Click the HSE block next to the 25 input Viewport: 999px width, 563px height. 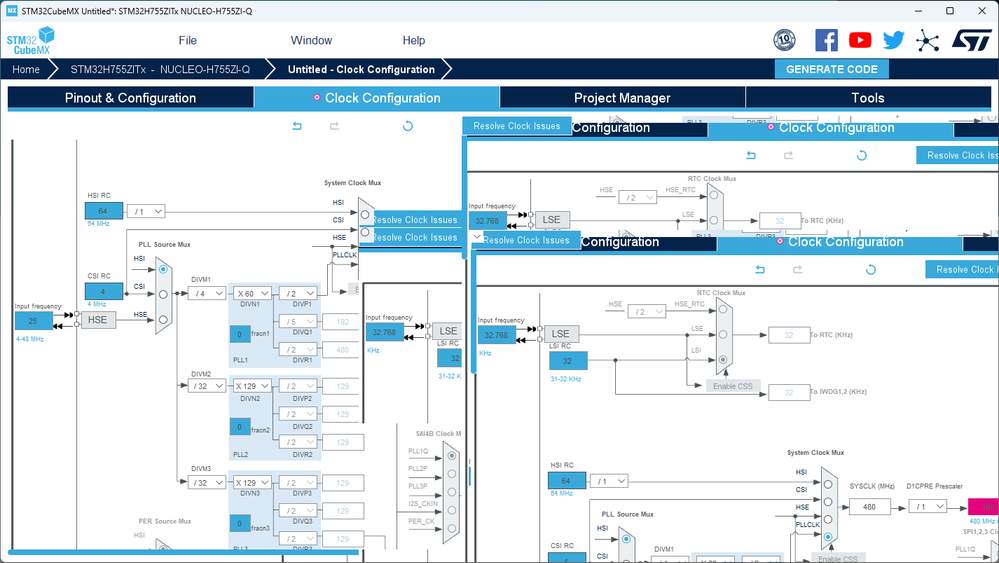pyautogui.click(x=97, y=320)
